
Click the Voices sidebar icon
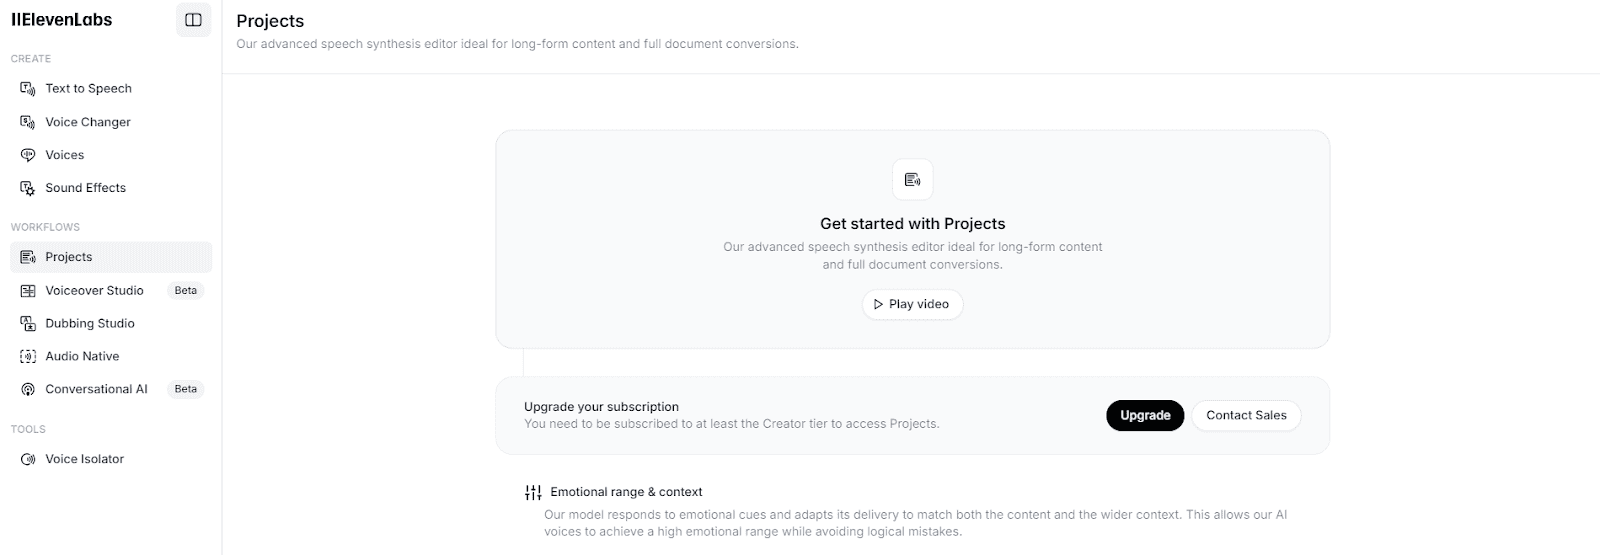(28, 155)
